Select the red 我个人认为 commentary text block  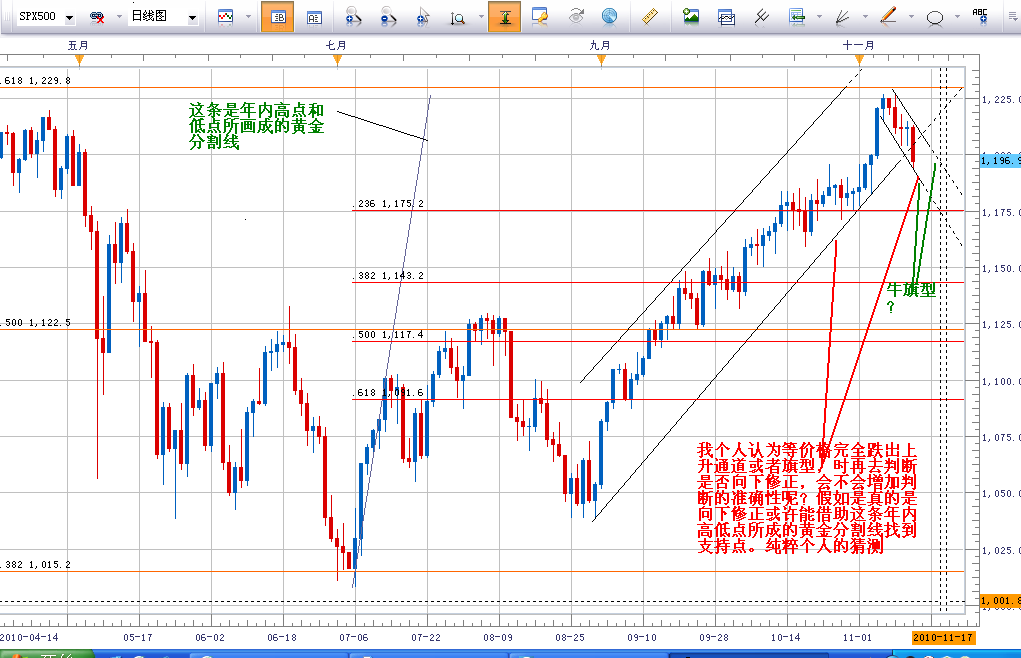tap(807, 498)
